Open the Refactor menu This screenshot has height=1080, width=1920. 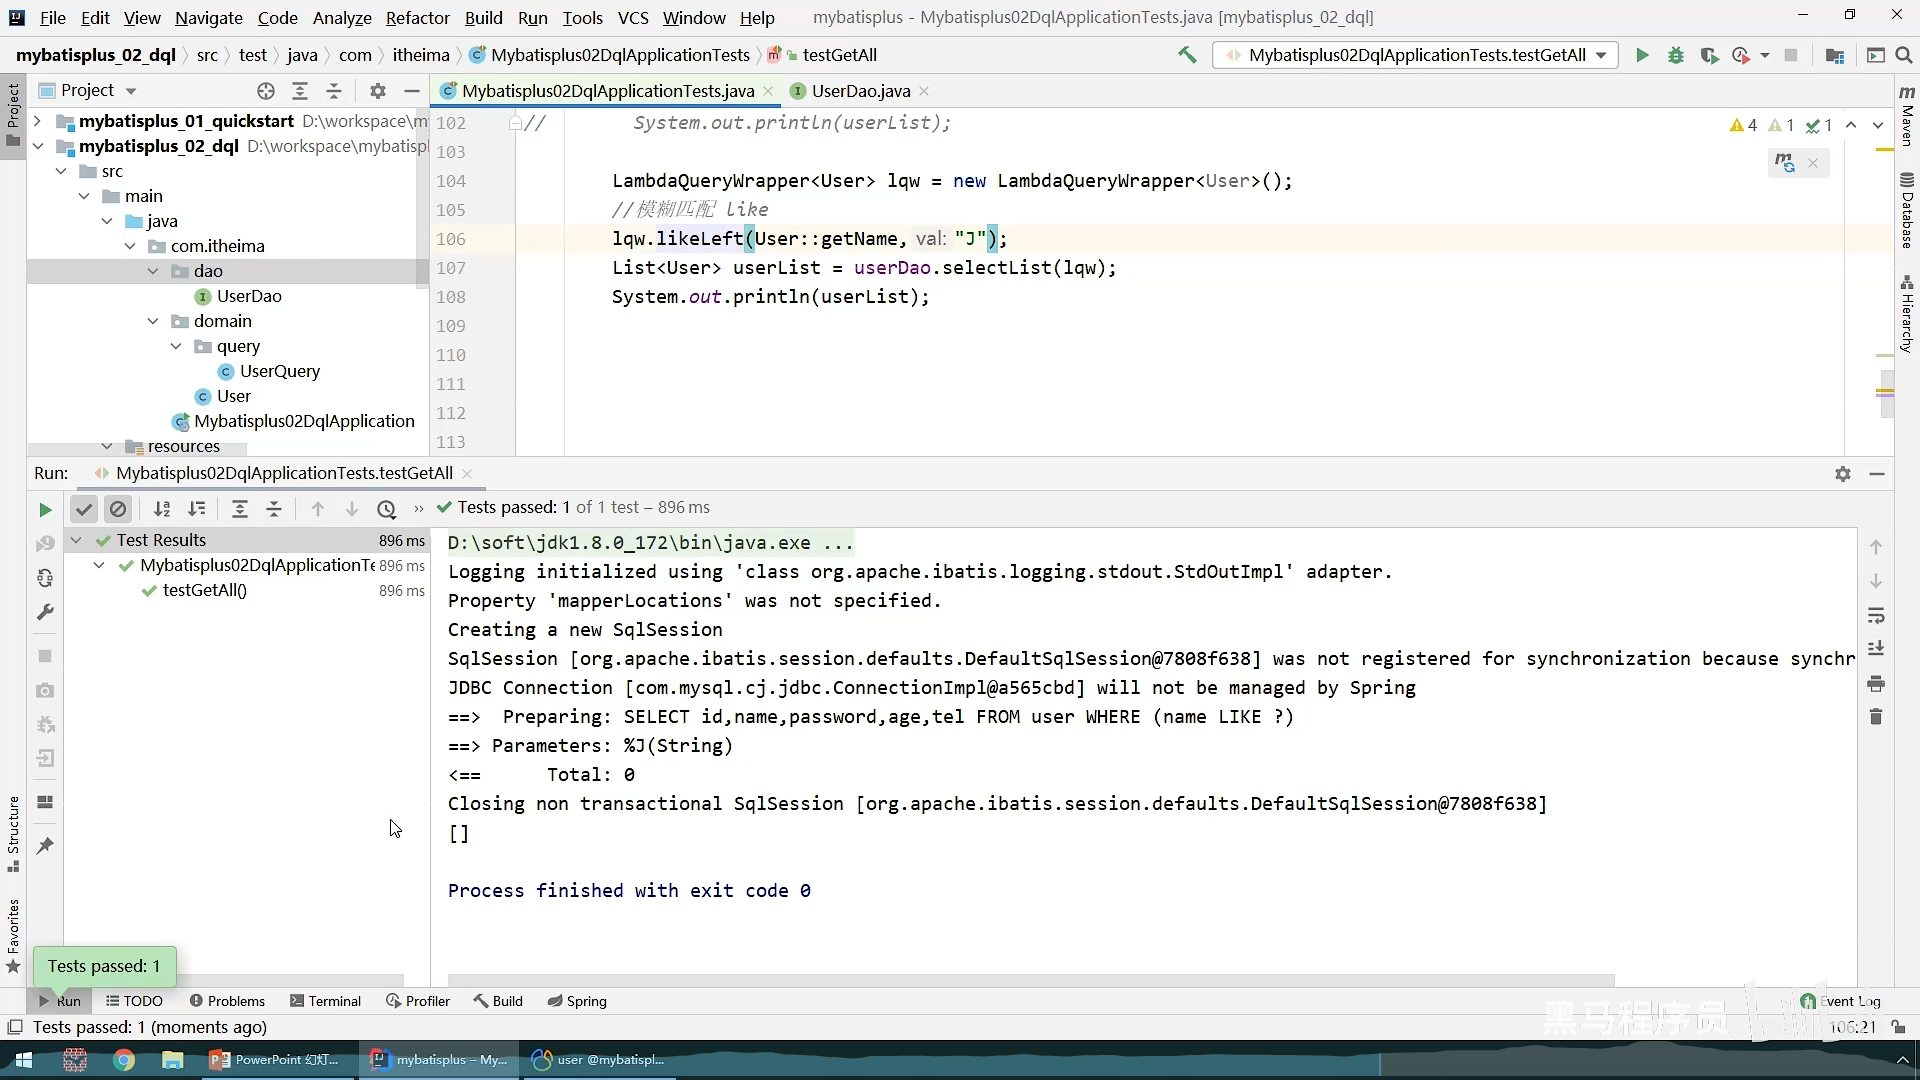click(x=417, y=18)
